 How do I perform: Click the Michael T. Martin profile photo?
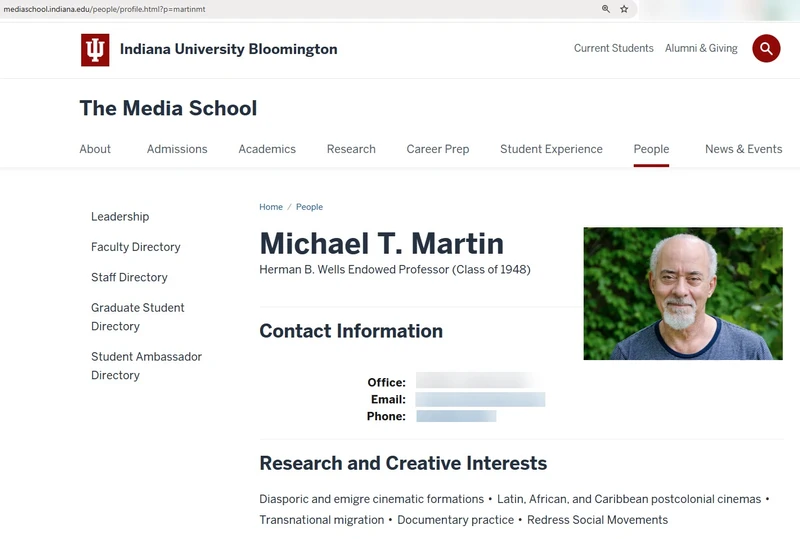pos(683,293)
